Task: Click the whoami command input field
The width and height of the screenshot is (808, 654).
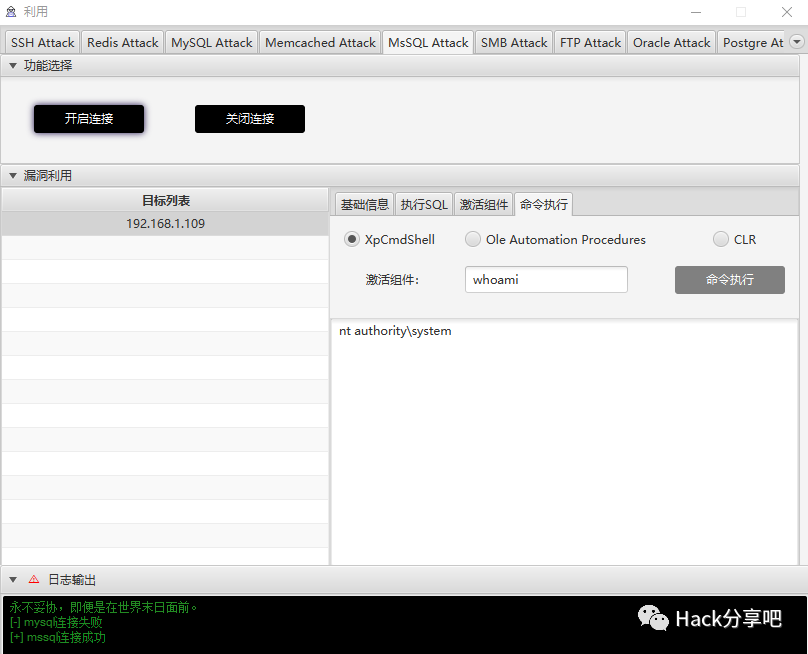Action: point(546,280)
